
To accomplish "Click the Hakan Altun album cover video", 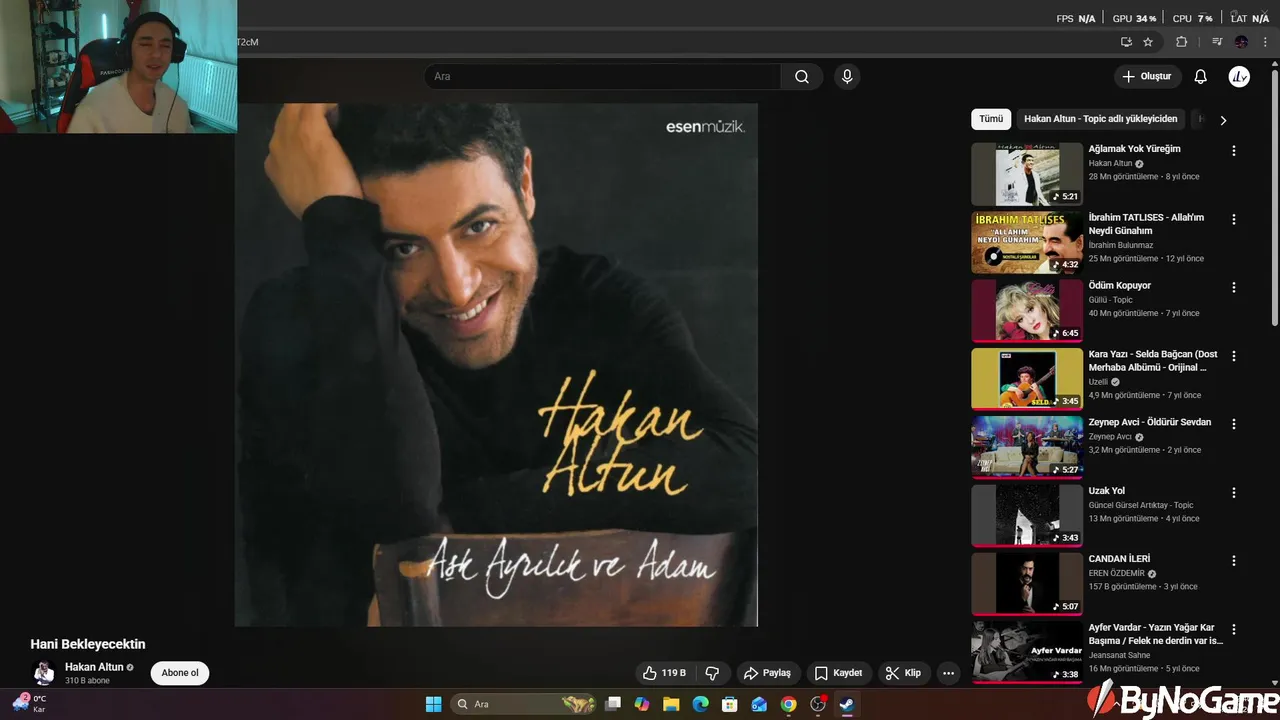I will pyautogui.click(x=496, y=365).
